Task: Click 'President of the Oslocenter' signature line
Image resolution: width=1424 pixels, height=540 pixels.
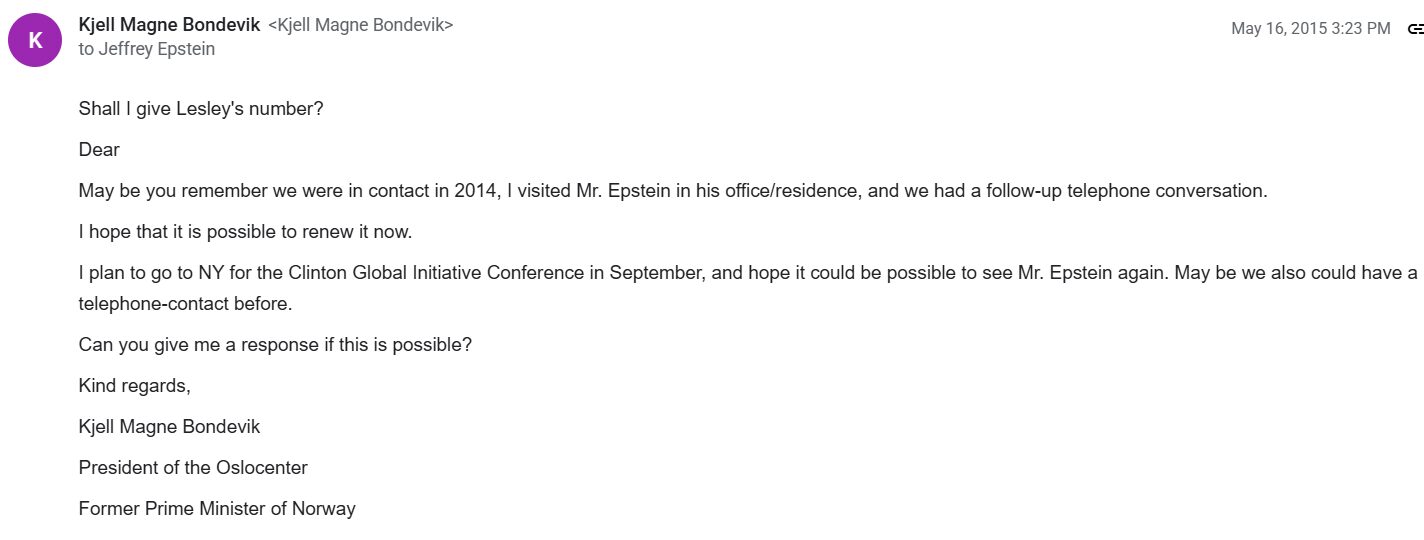Action: pyautogui.click(x=193, y=468)
